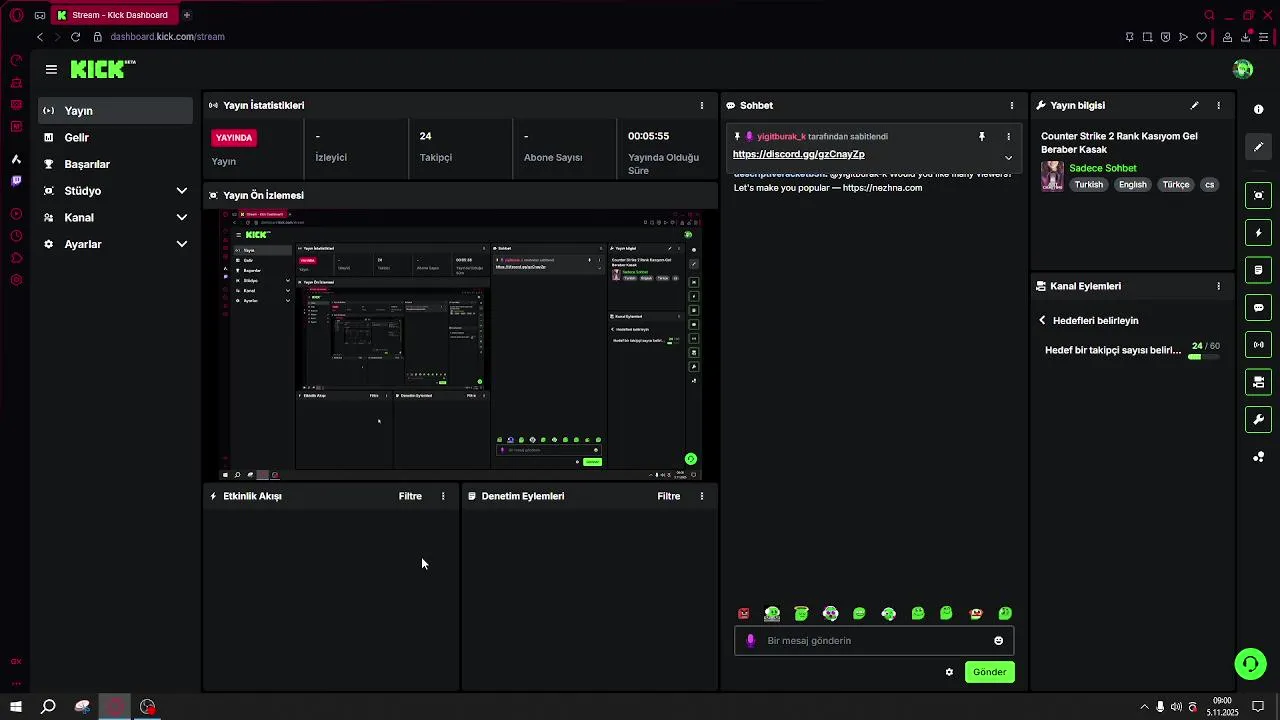Click the YAYINDA live status badge

234,137
